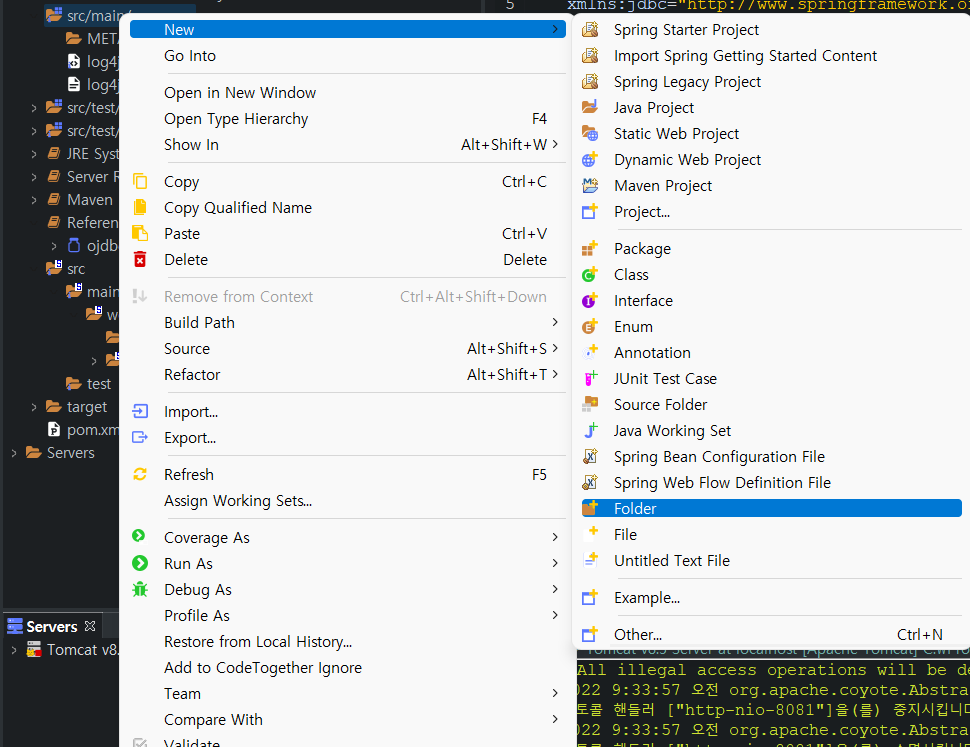Switch to the Servers view tab
The height and width of the screenshot is (747, 970).
pos(51,626)
